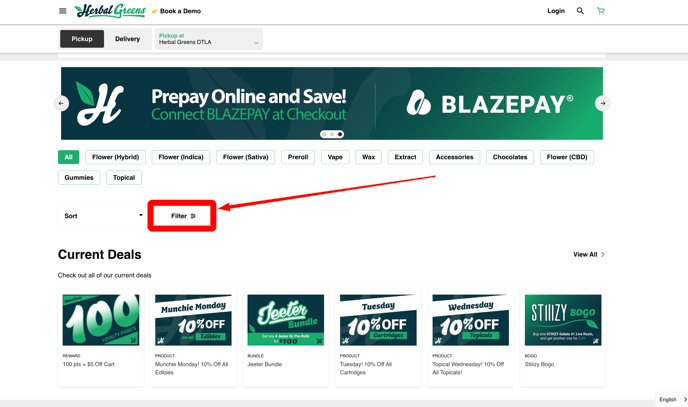Show the Accessories category
688x407 pixels.
point(455,157)
